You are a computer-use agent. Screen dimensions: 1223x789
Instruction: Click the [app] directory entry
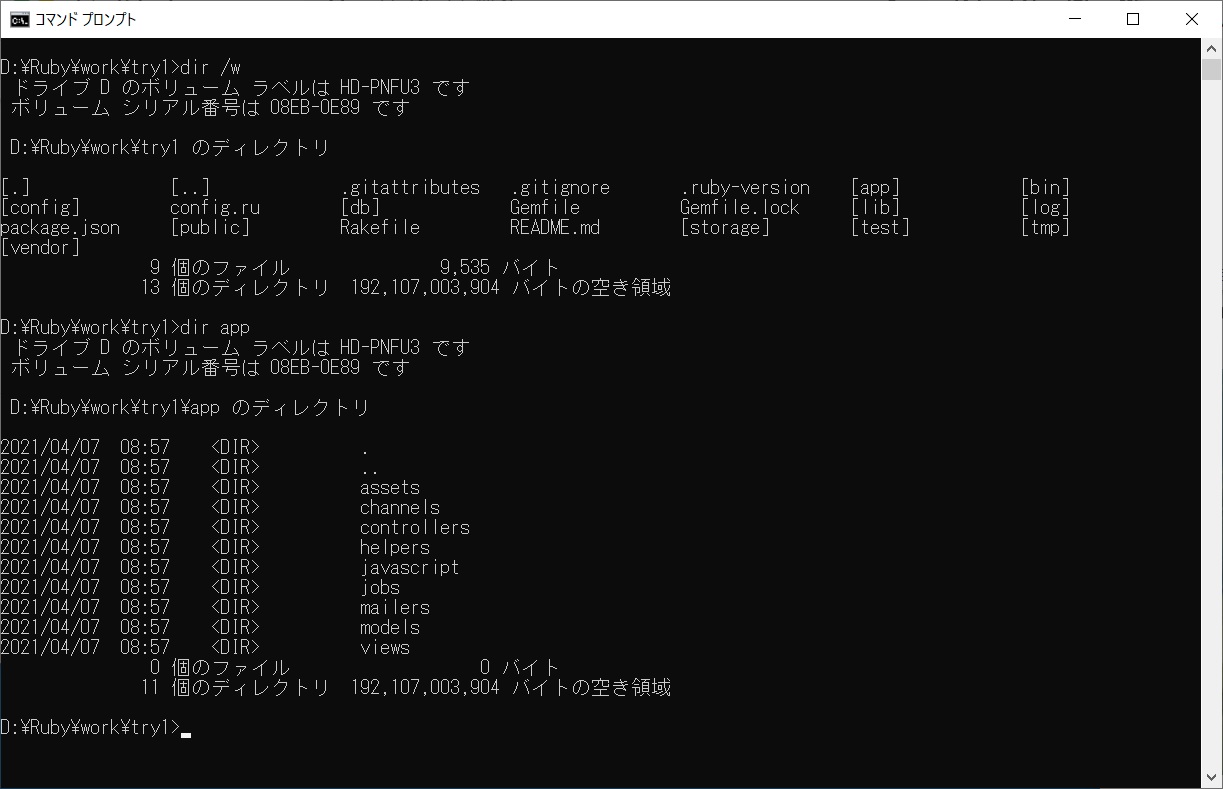coord(875,187)
